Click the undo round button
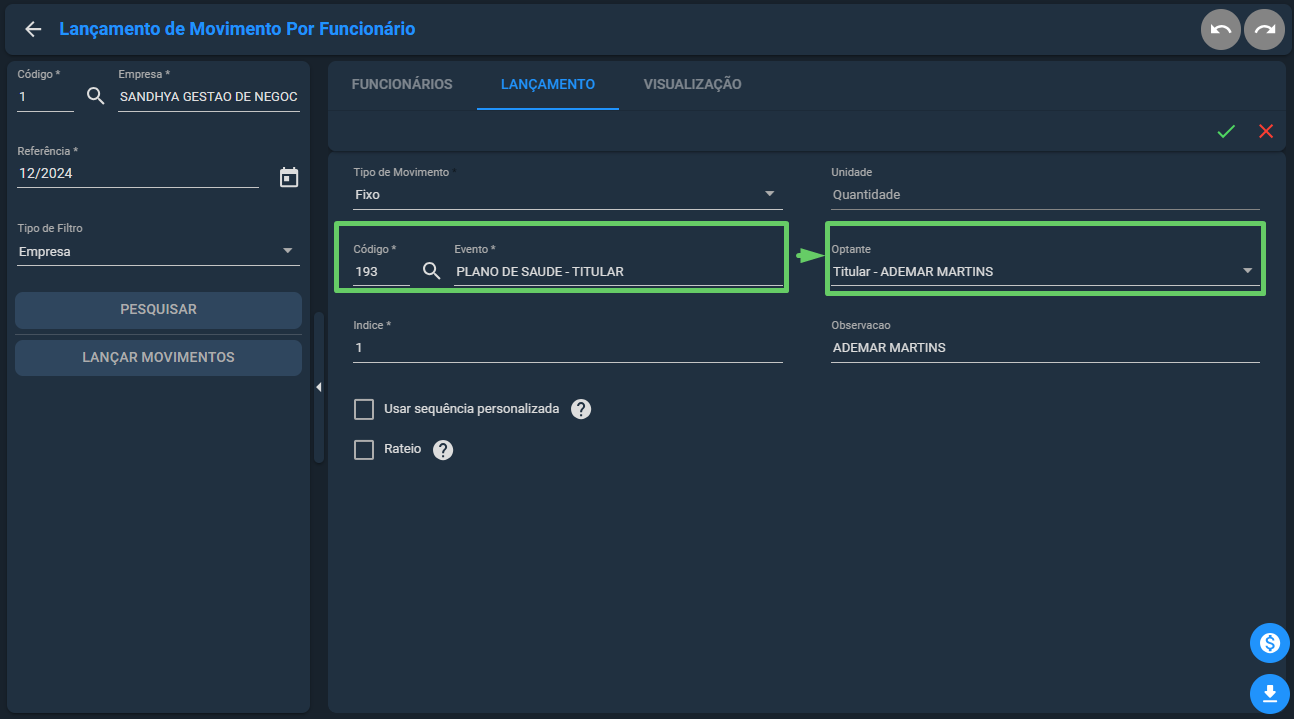Viewport: 1294px width, 719px height. tap(1221, 30)
